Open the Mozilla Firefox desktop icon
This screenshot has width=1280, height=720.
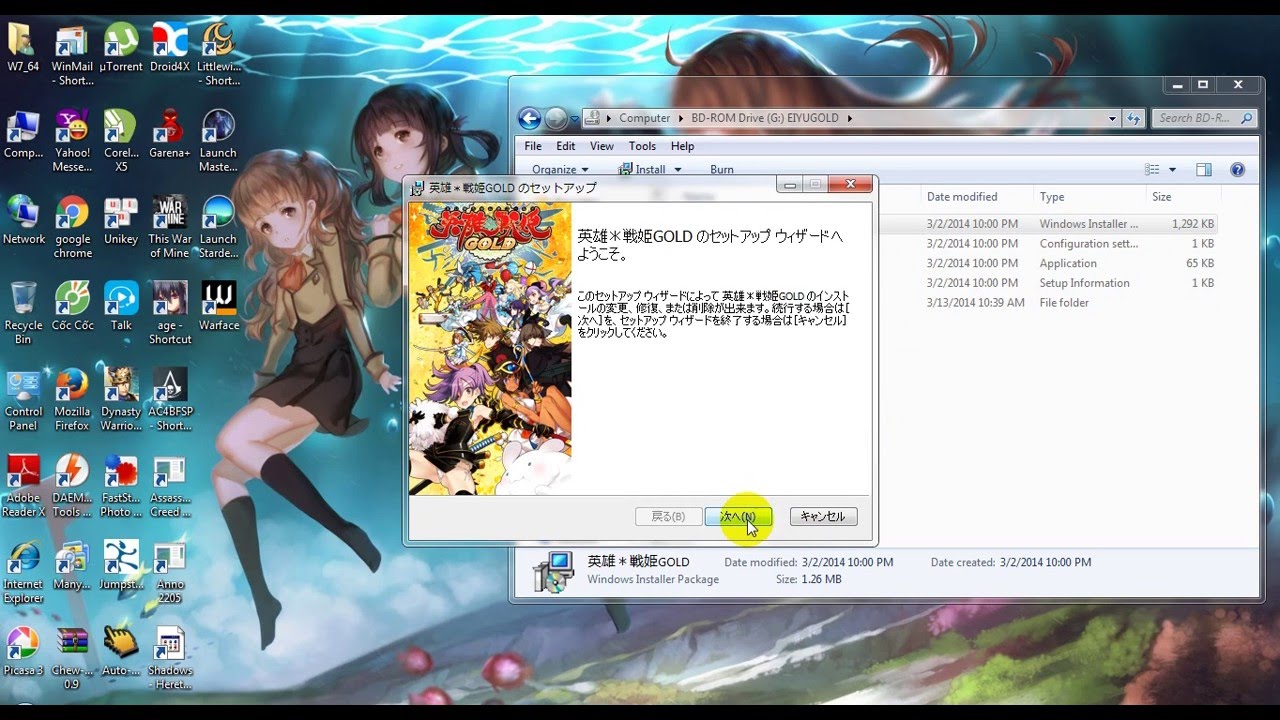(x=72, y=400)
